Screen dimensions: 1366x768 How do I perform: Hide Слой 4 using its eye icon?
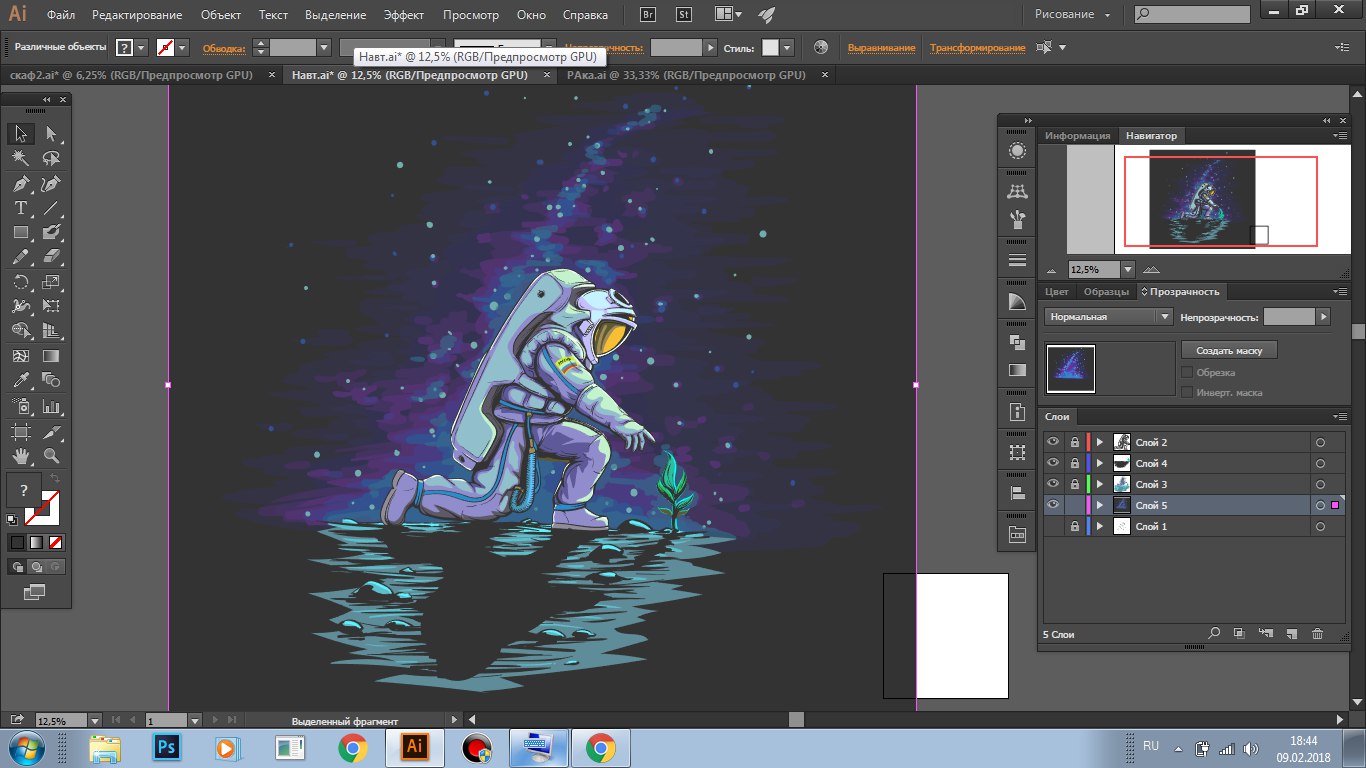coord(1053,463)
